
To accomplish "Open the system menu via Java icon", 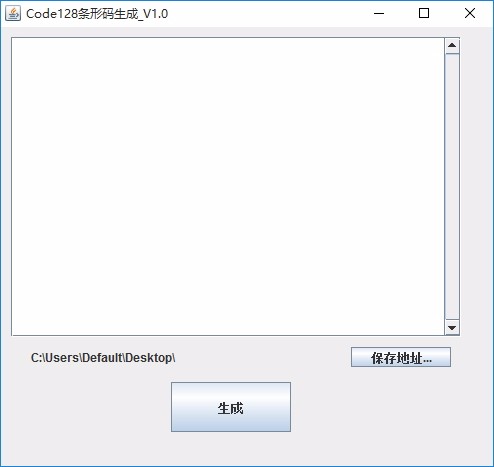I will tap(13, 14).
